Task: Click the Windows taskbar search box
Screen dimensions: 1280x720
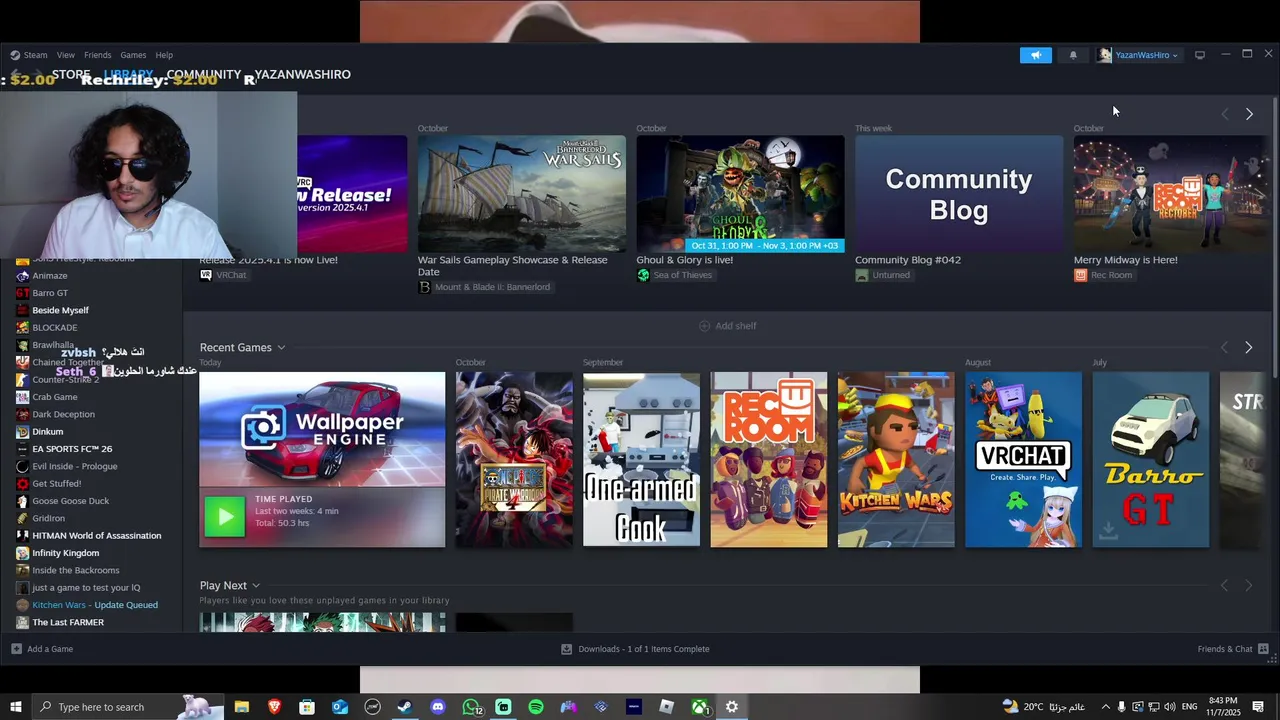Action: (128, 707)
